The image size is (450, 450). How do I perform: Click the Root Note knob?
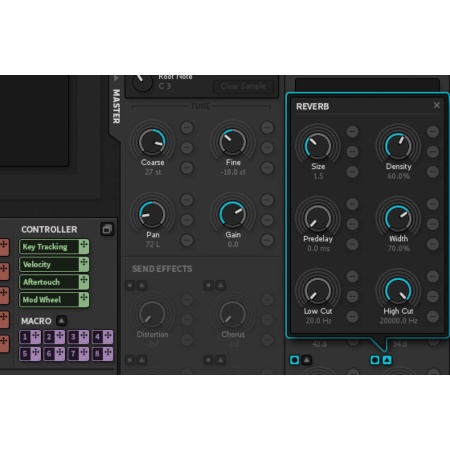[142, 83]
